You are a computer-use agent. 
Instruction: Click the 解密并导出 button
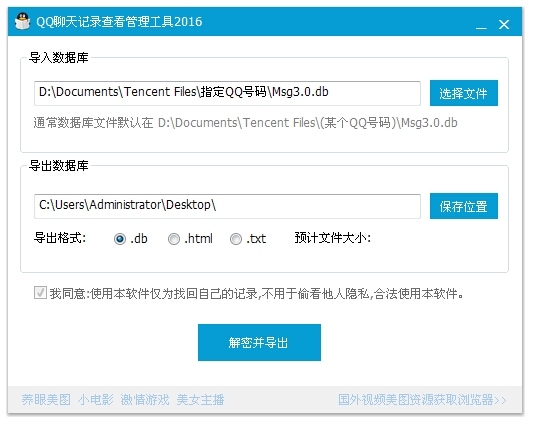click(259, 342)
